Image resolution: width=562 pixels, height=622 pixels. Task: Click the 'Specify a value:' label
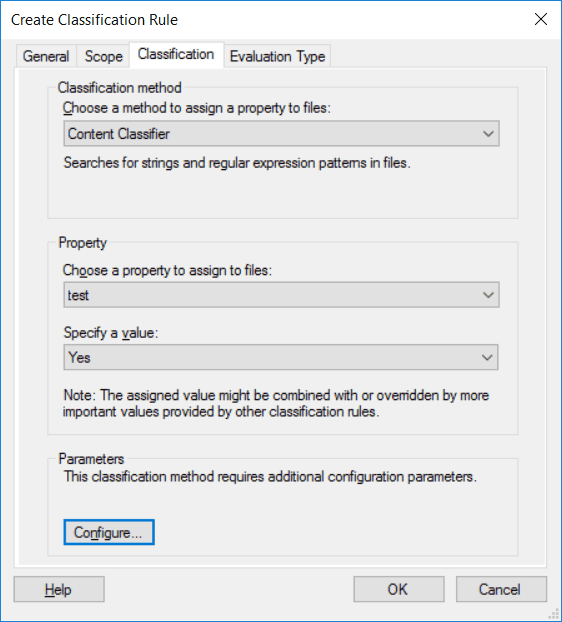[111, 332]
